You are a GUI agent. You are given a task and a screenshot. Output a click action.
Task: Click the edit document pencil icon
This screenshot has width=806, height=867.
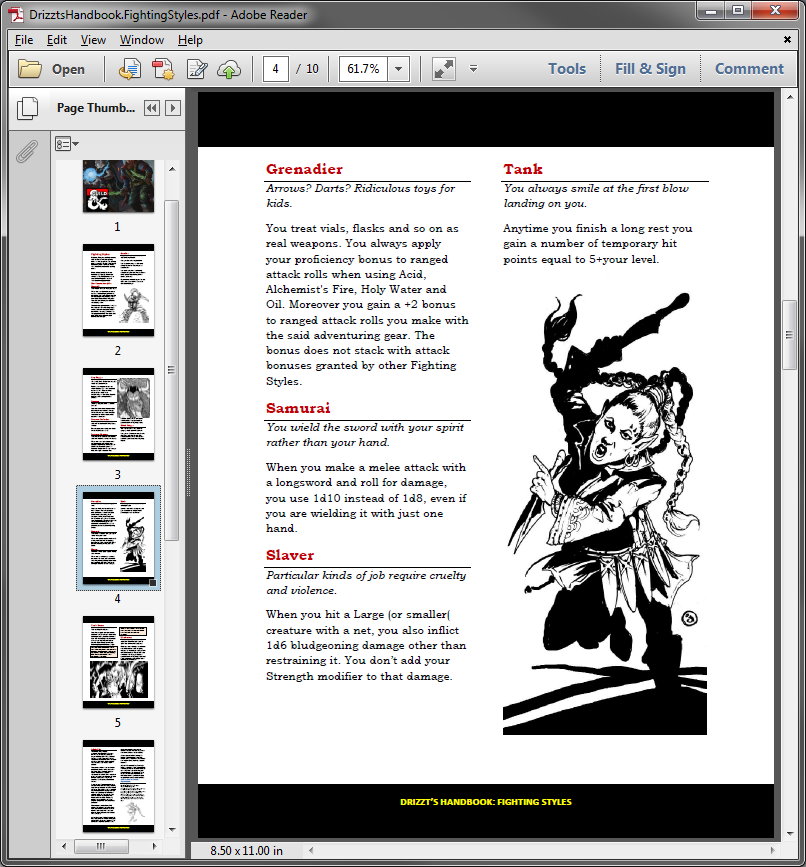coord(197,69)
